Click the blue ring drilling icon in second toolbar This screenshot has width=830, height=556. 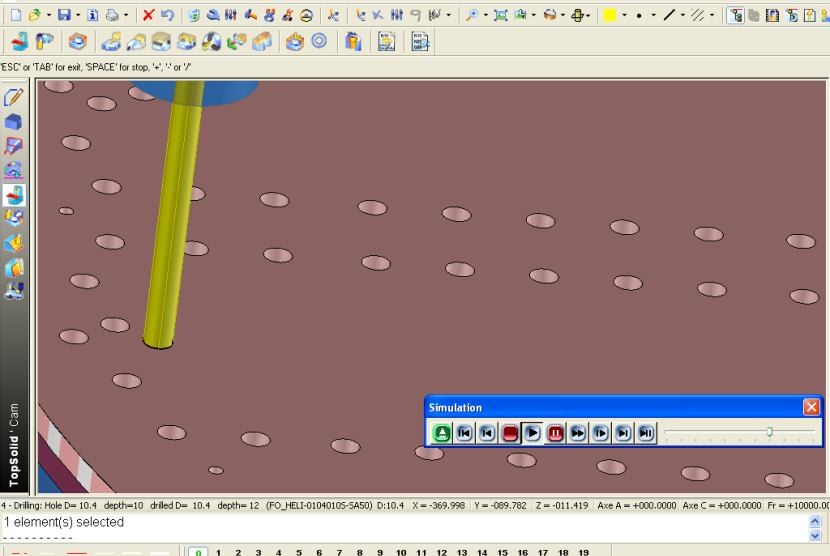[319, 41]
